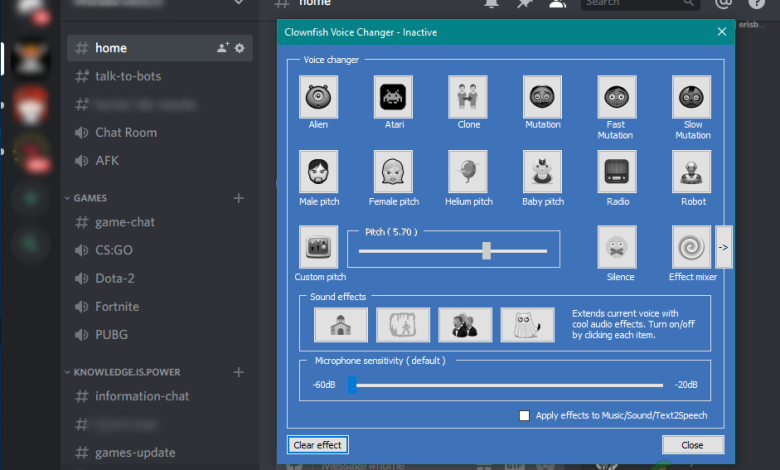Viewport: 780px width, 470px height.
Task: Show pinned messages in Discord
Action: [524, 3]
